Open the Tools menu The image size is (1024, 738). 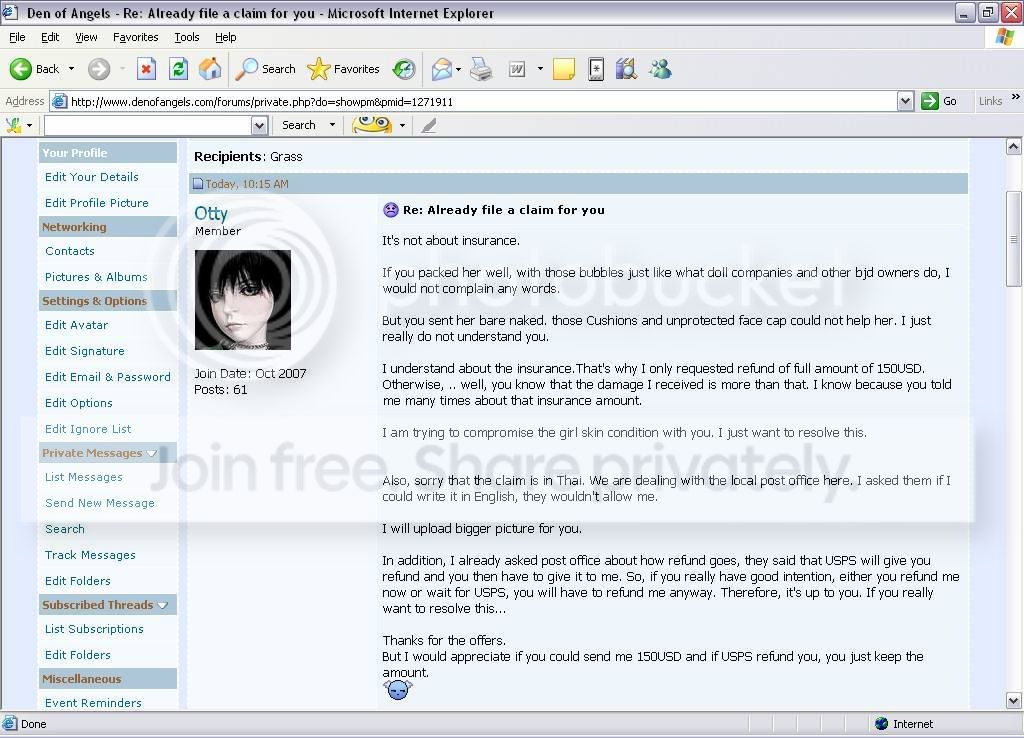point(187,37)
